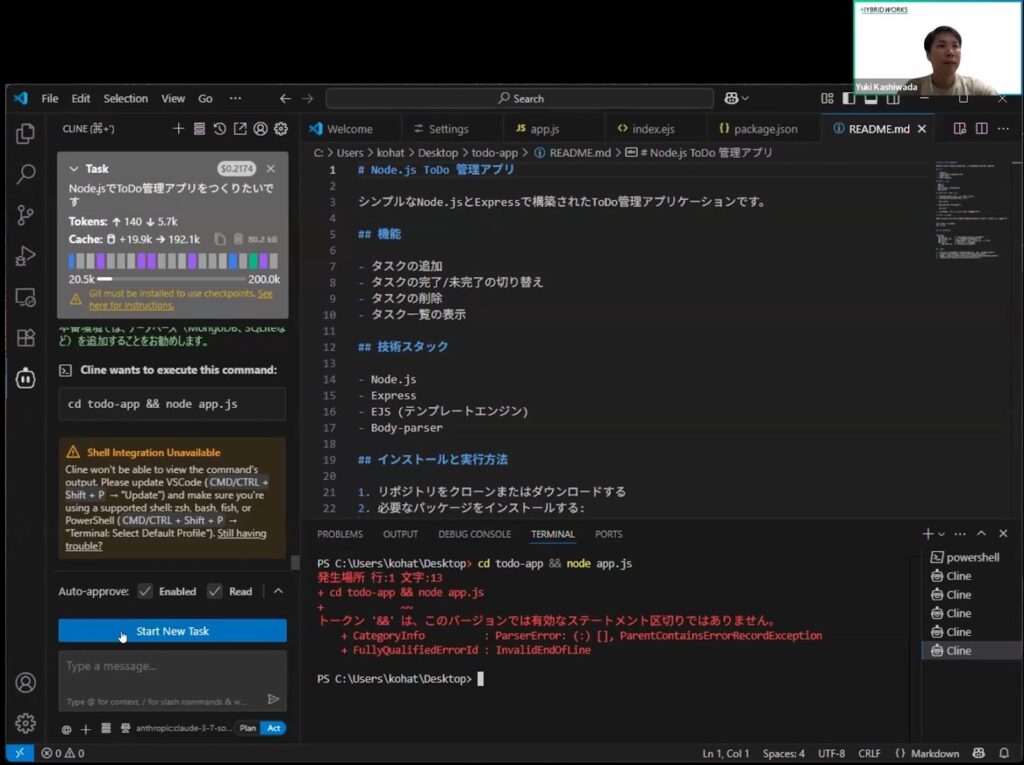1024x765 pixels.
Task: Open the Accounts icon in activity bar
Action: 25,683
